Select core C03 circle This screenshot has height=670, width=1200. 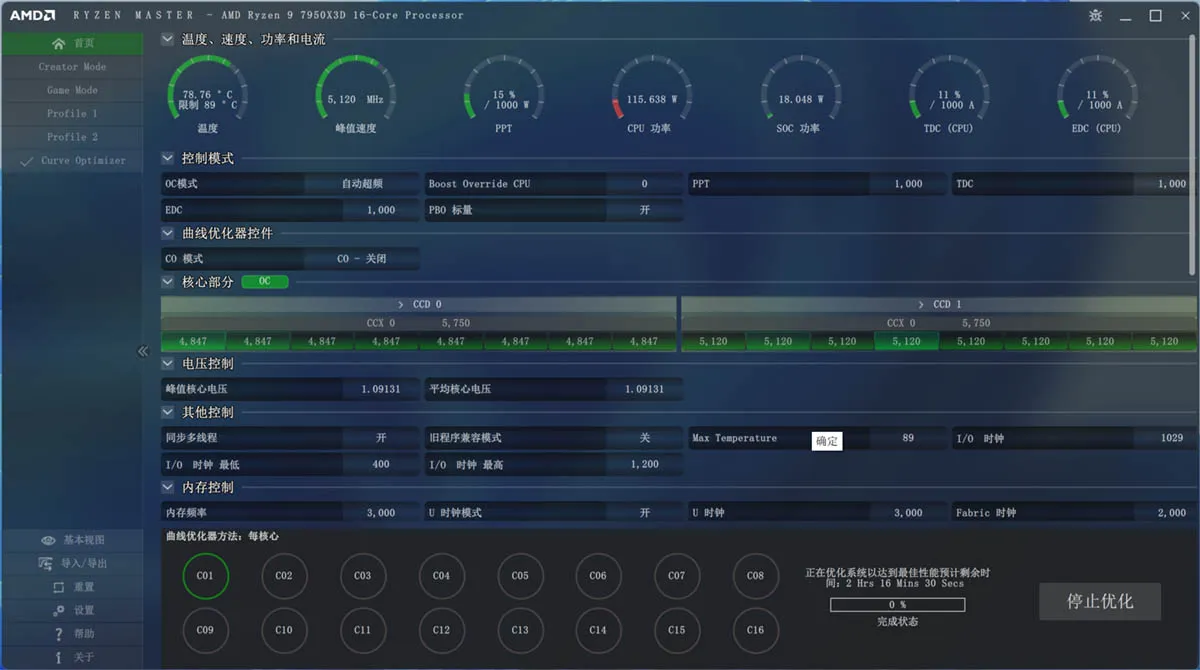pos(362,576)
